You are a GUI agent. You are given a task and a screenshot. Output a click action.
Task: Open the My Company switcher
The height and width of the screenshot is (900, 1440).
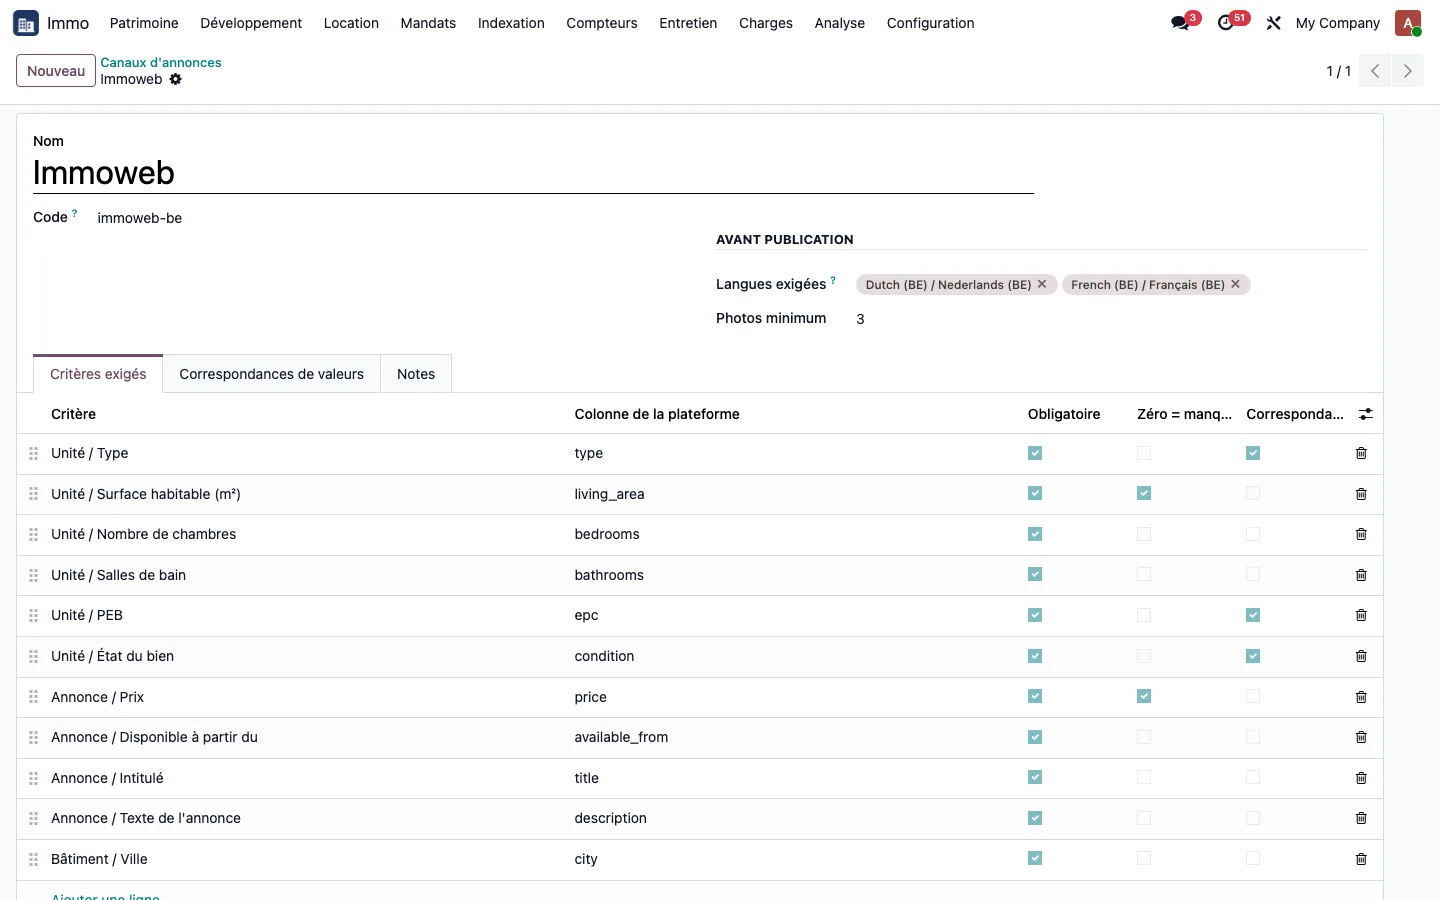click(x=1337, y=23)
